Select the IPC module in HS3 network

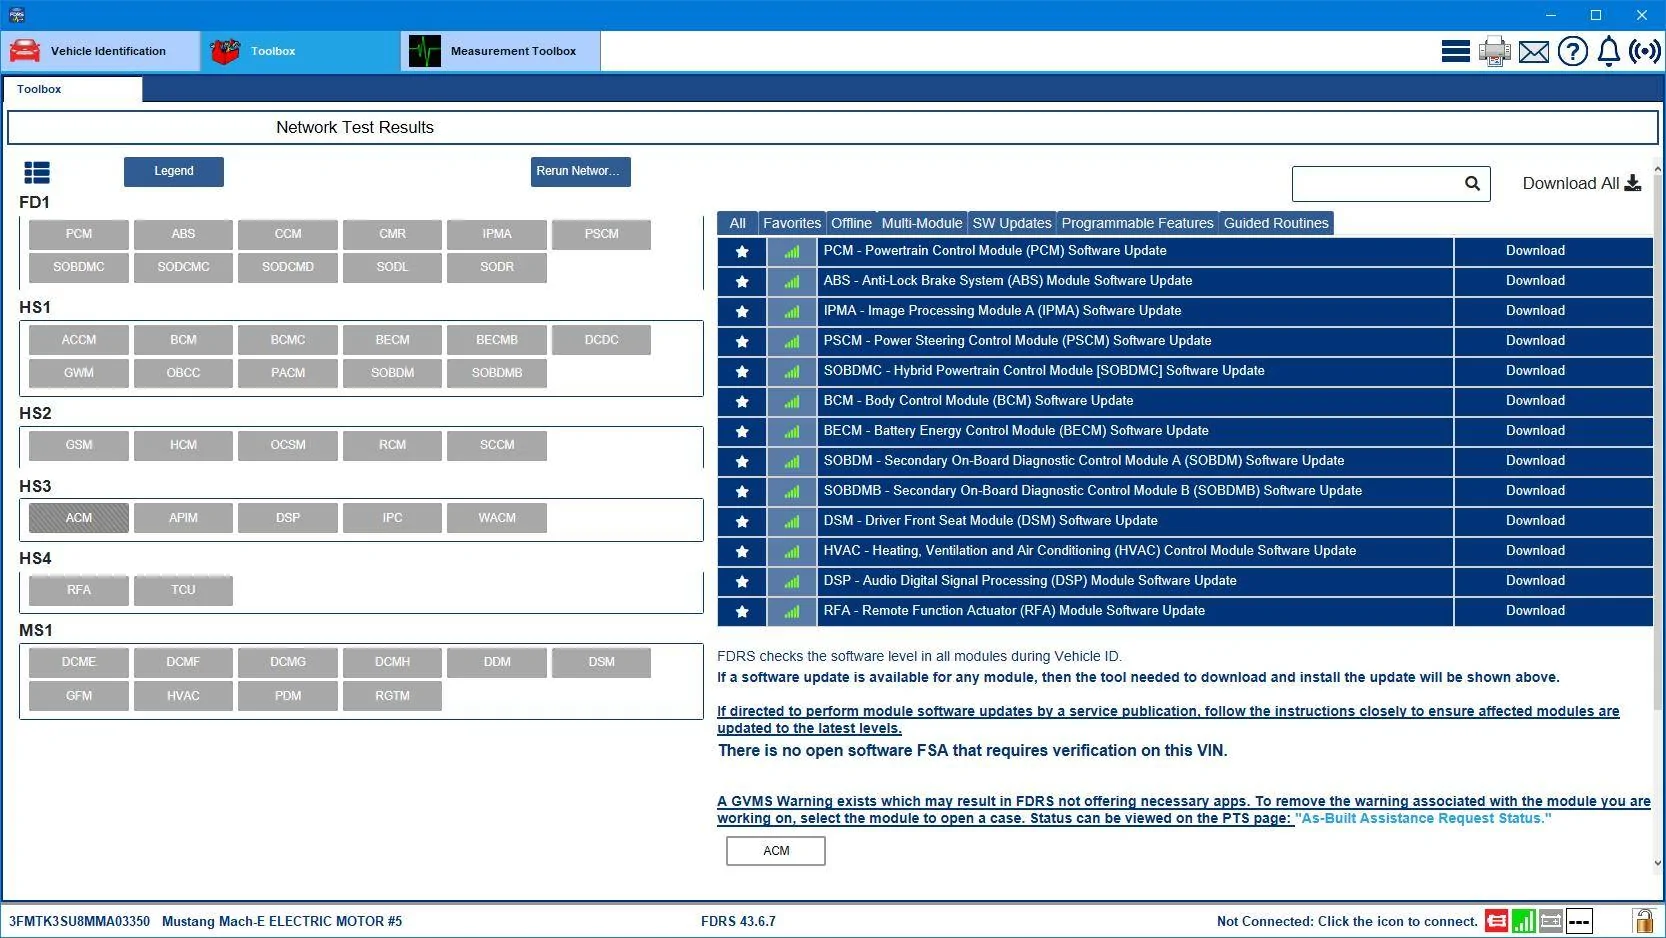pos(392,518)
